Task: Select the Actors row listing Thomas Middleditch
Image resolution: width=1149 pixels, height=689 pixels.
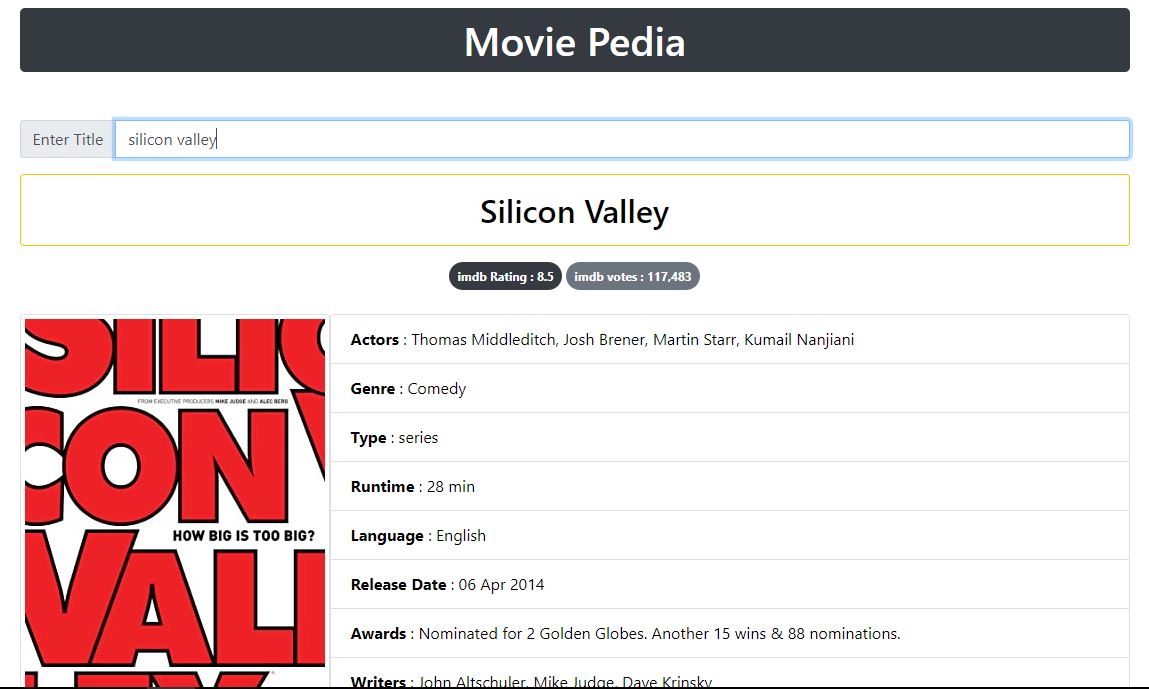Action: coord(729,339)
